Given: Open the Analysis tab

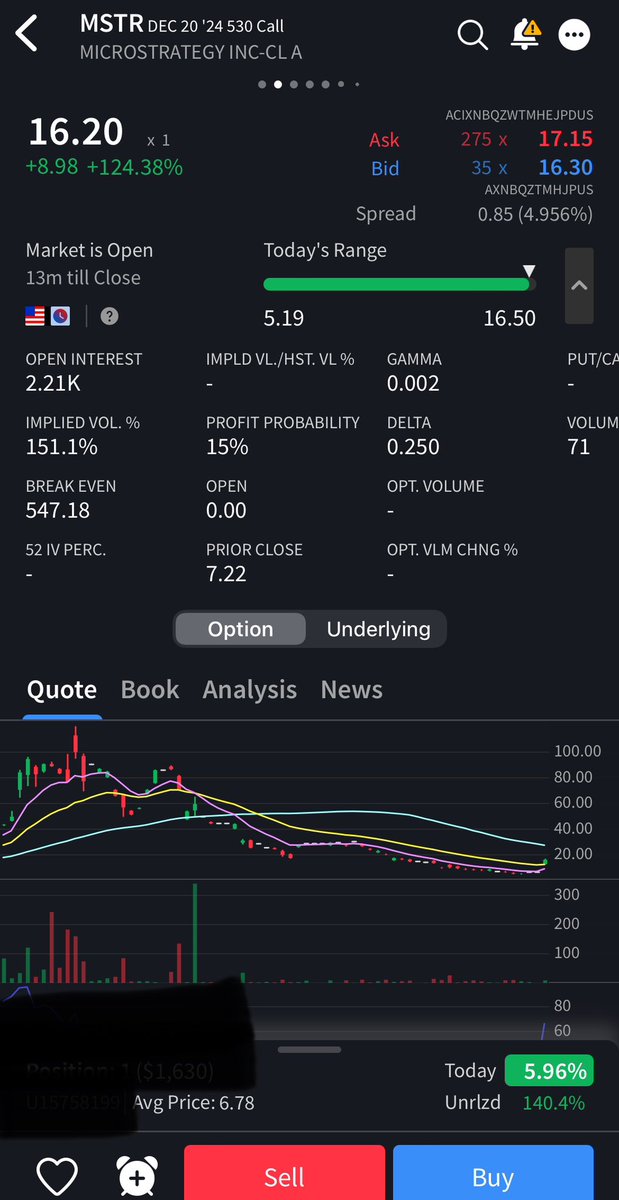Looking at the screenshot, I should [250, 689].
